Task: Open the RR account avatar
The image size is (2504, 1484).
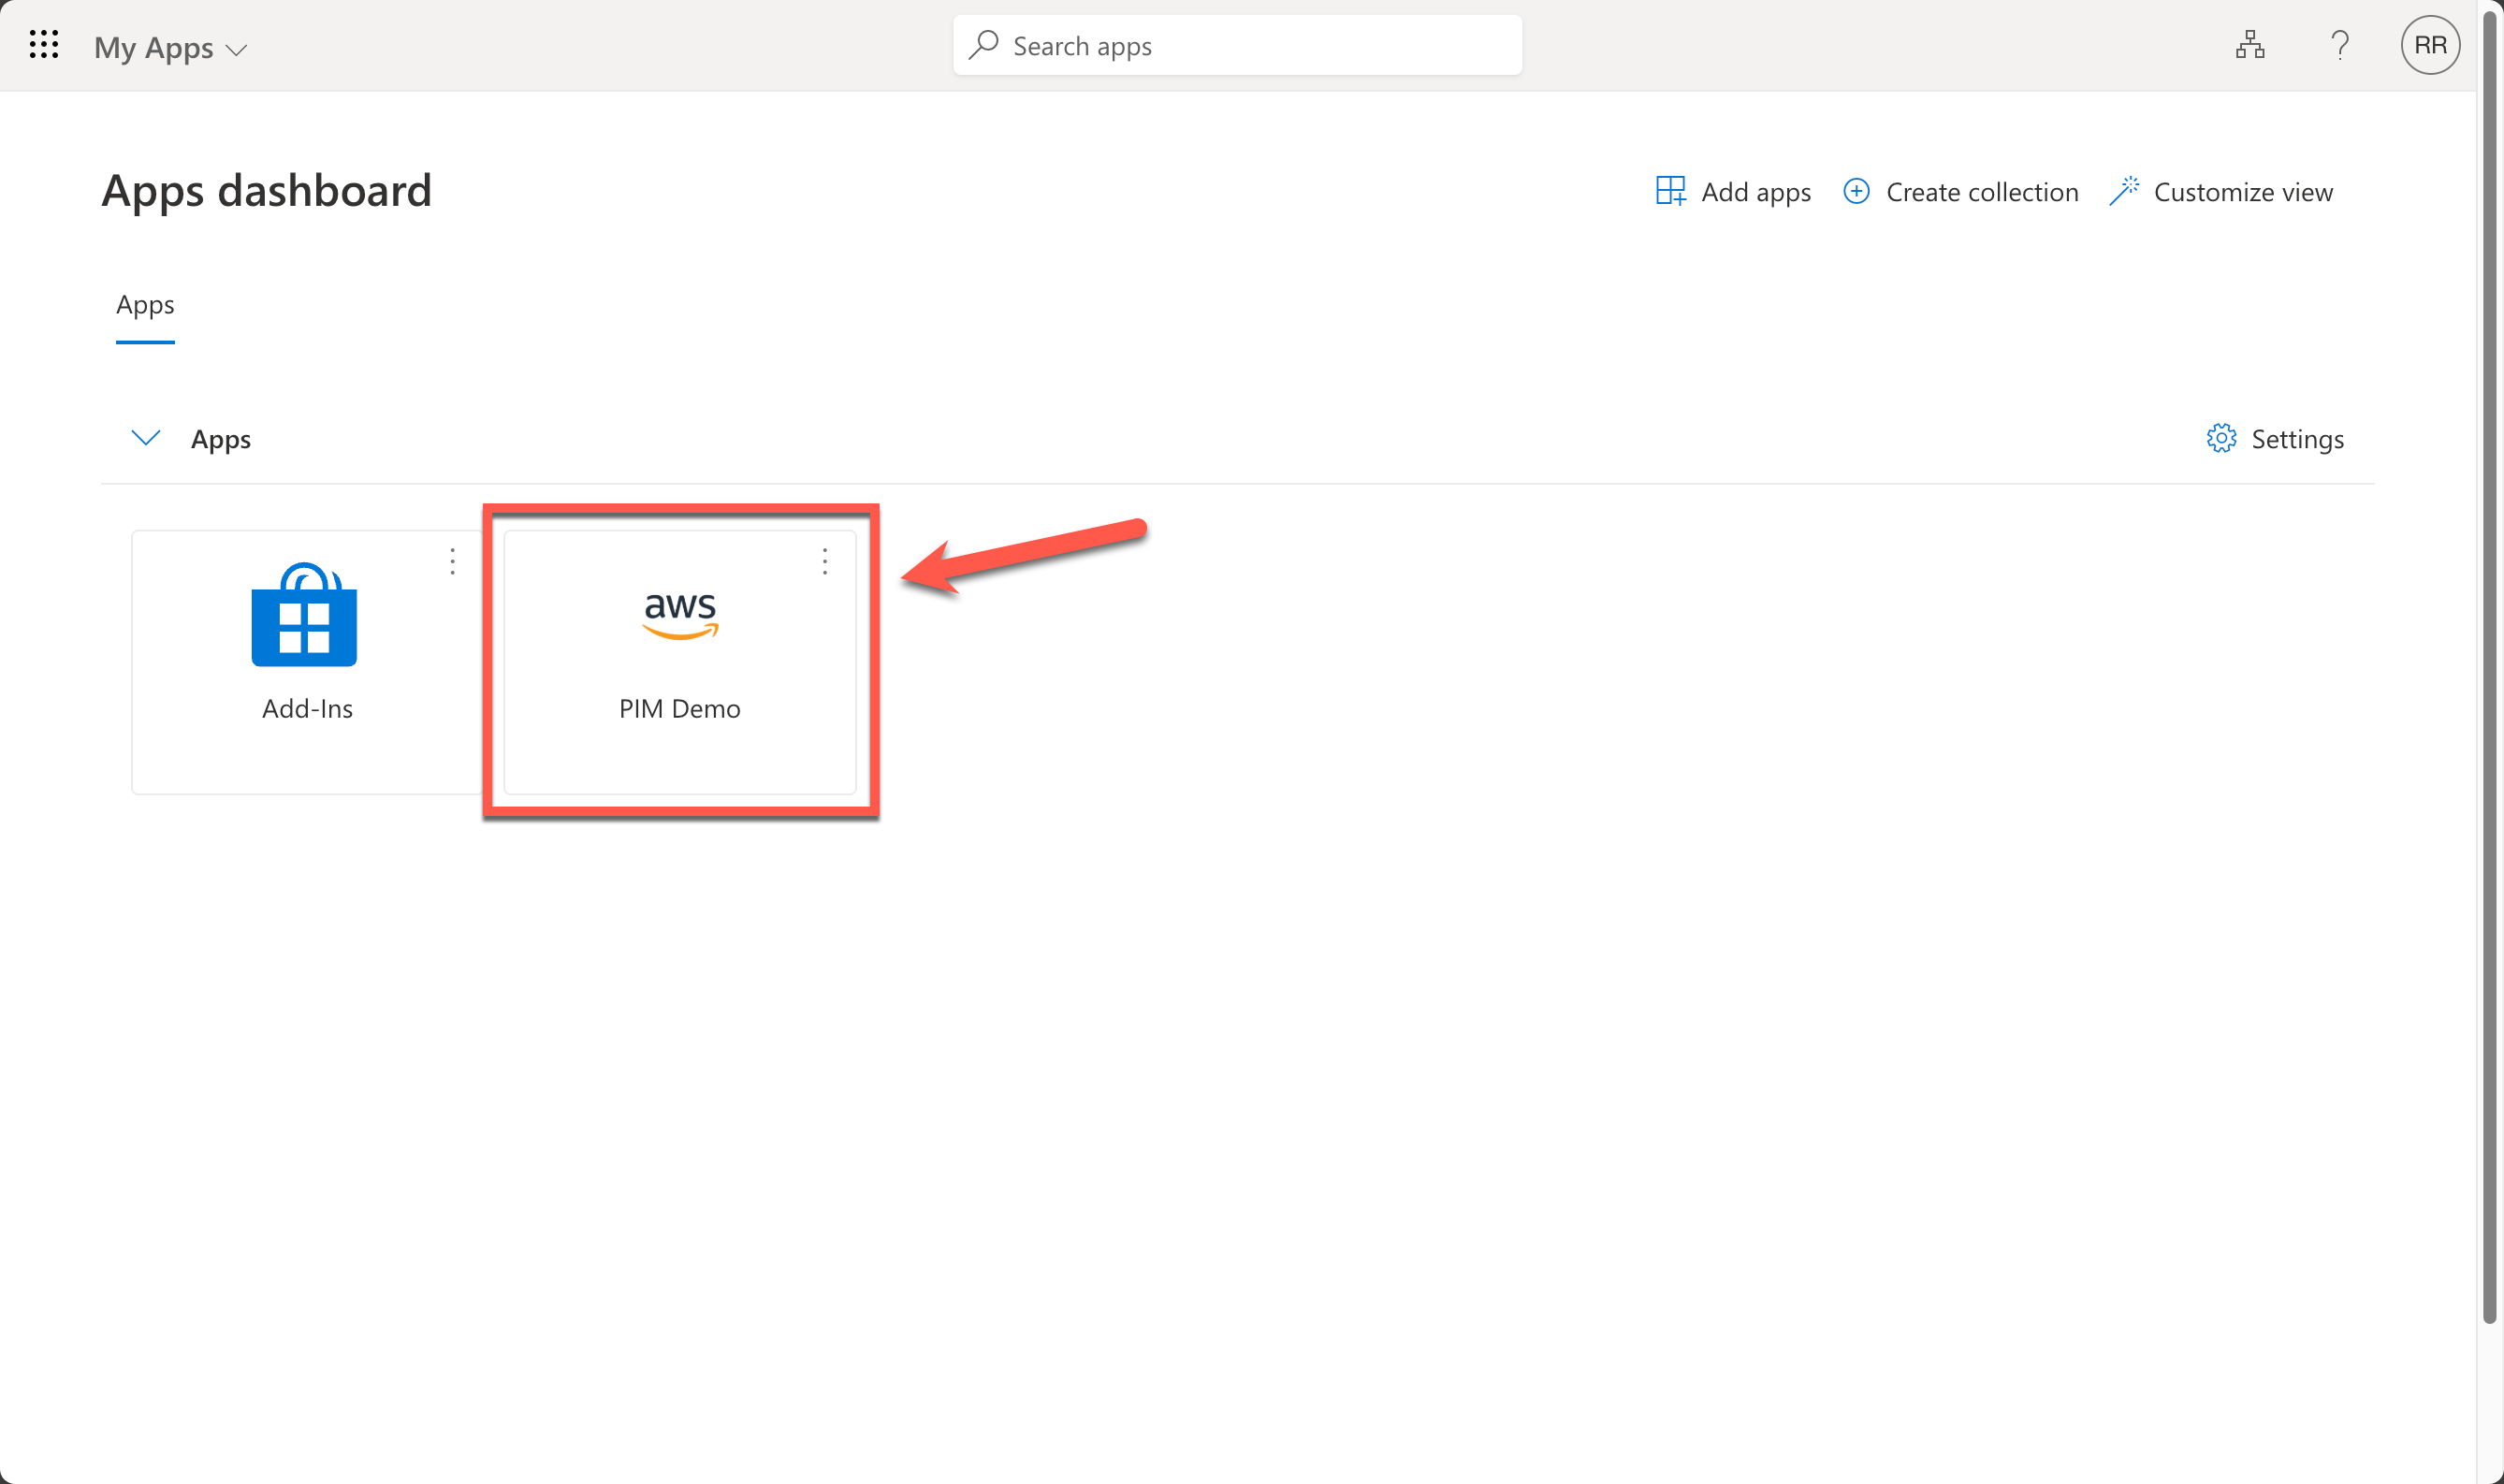Action: [2430, 45]
